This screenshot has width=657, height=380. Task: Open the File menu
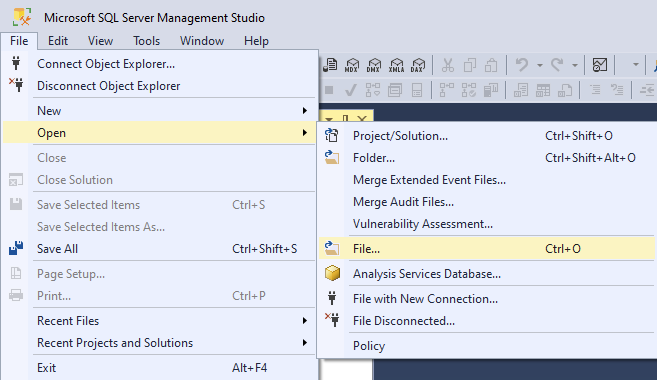(x=19, y=41)
